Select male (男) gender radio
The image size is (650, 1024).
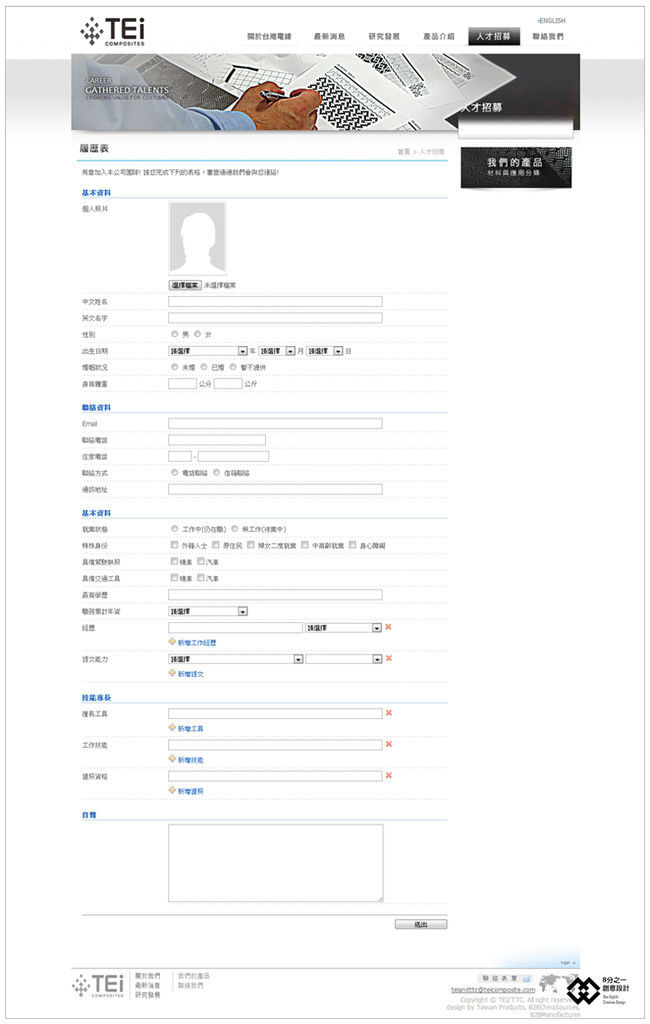[174, 334]
